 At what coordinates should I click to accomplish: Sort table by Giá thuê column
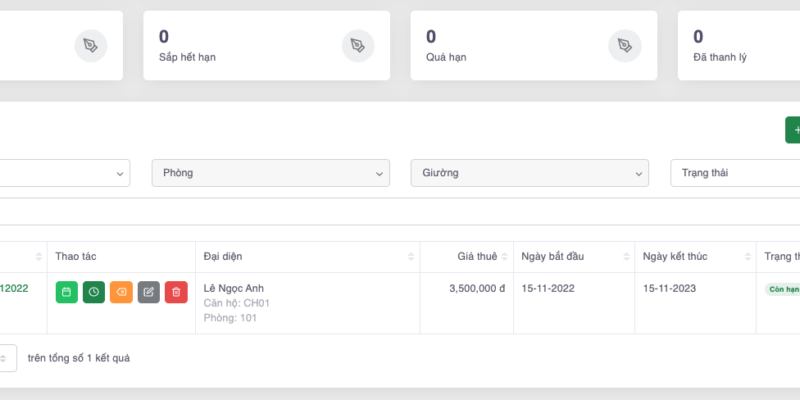pyautogui.click(x=466, y=256)
